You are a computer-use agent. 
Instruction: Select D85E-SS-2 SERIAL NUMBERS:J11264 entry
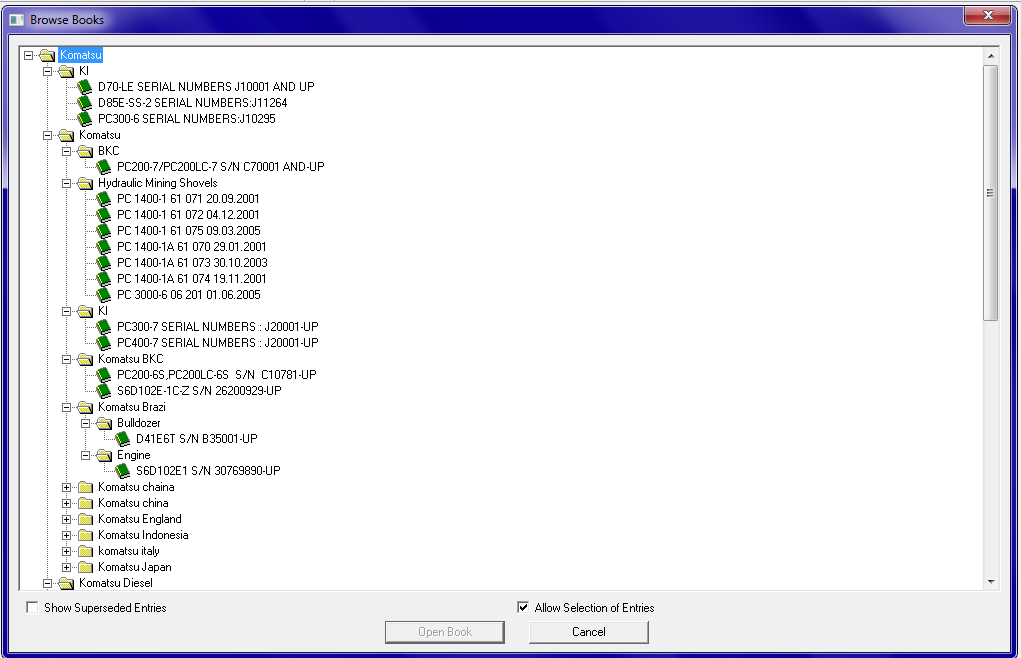(193, 103)
